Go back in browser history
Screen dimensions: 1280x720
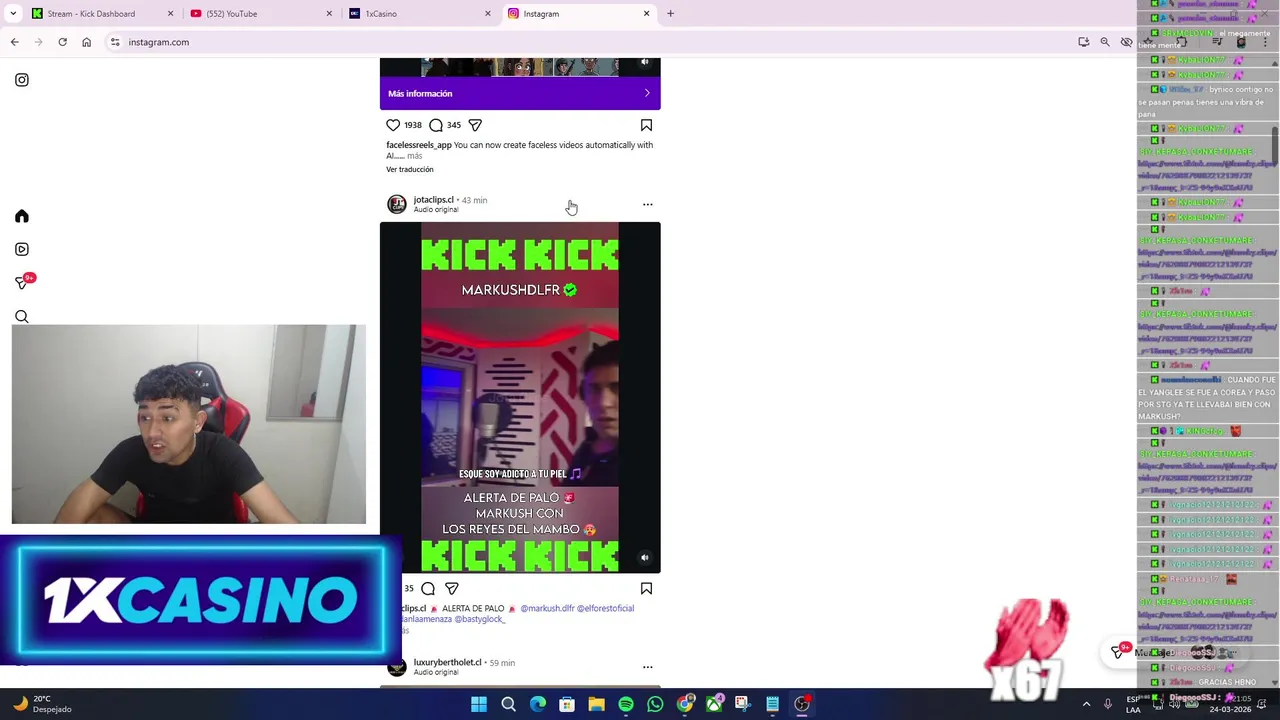(14, 42)
